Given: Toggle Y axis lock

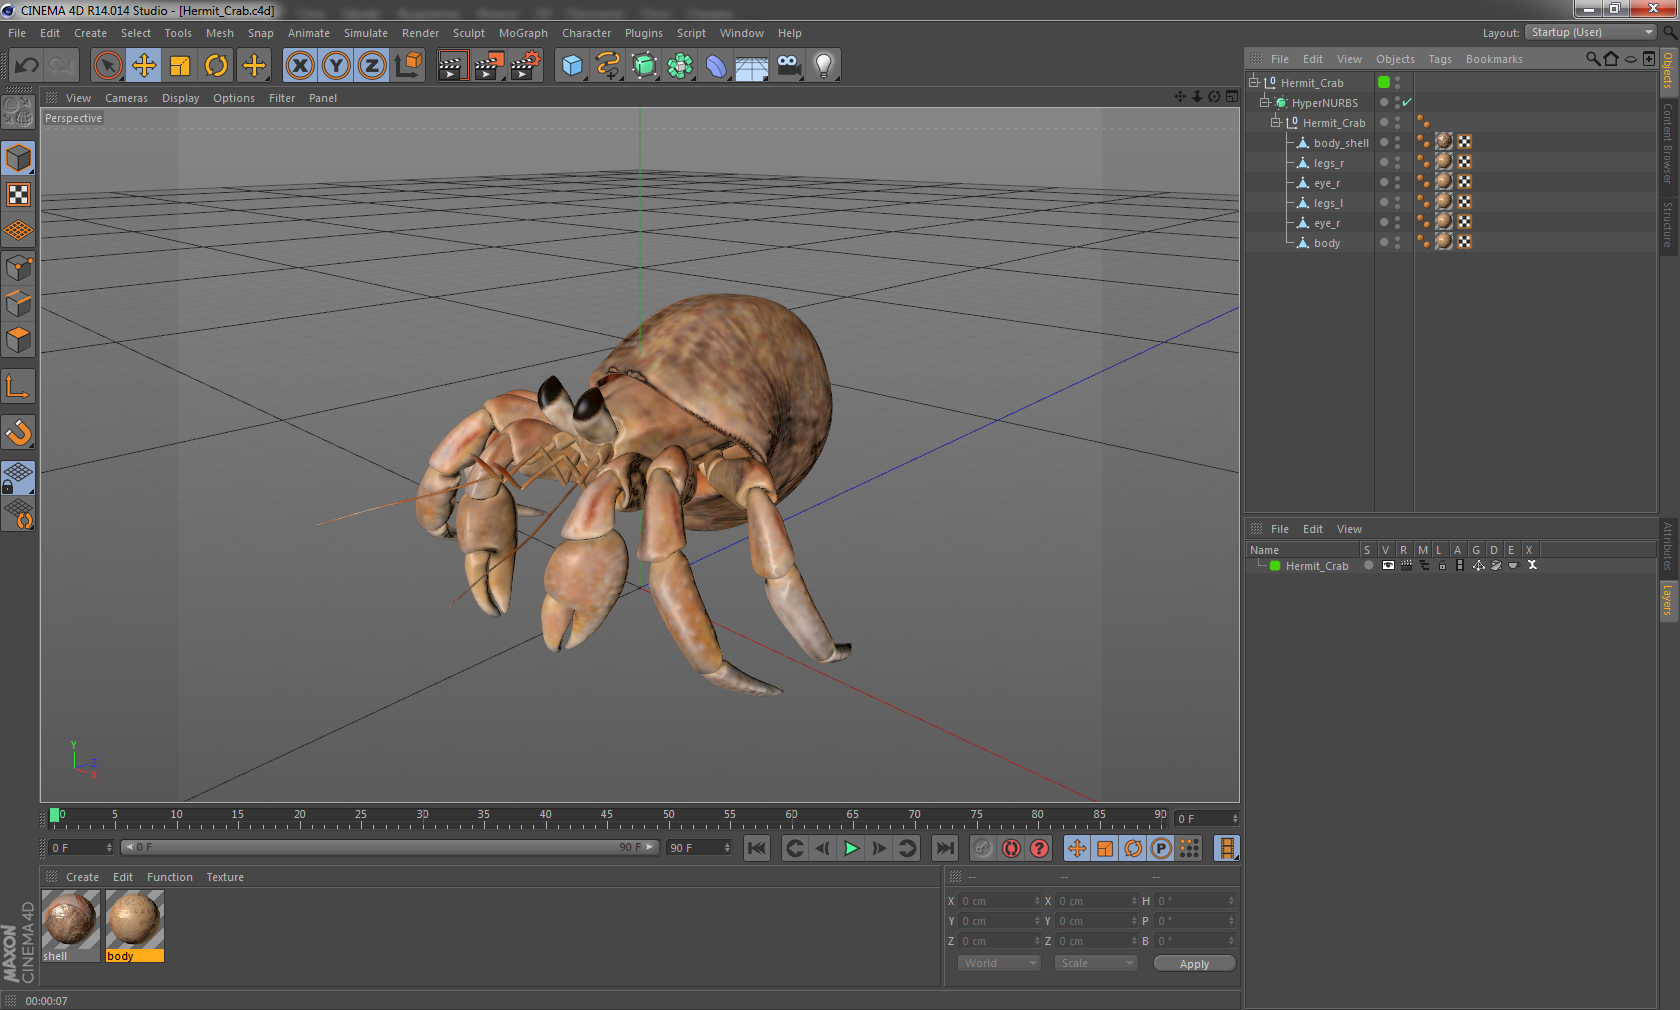Looking at the screenshot, I should (336, 66).
